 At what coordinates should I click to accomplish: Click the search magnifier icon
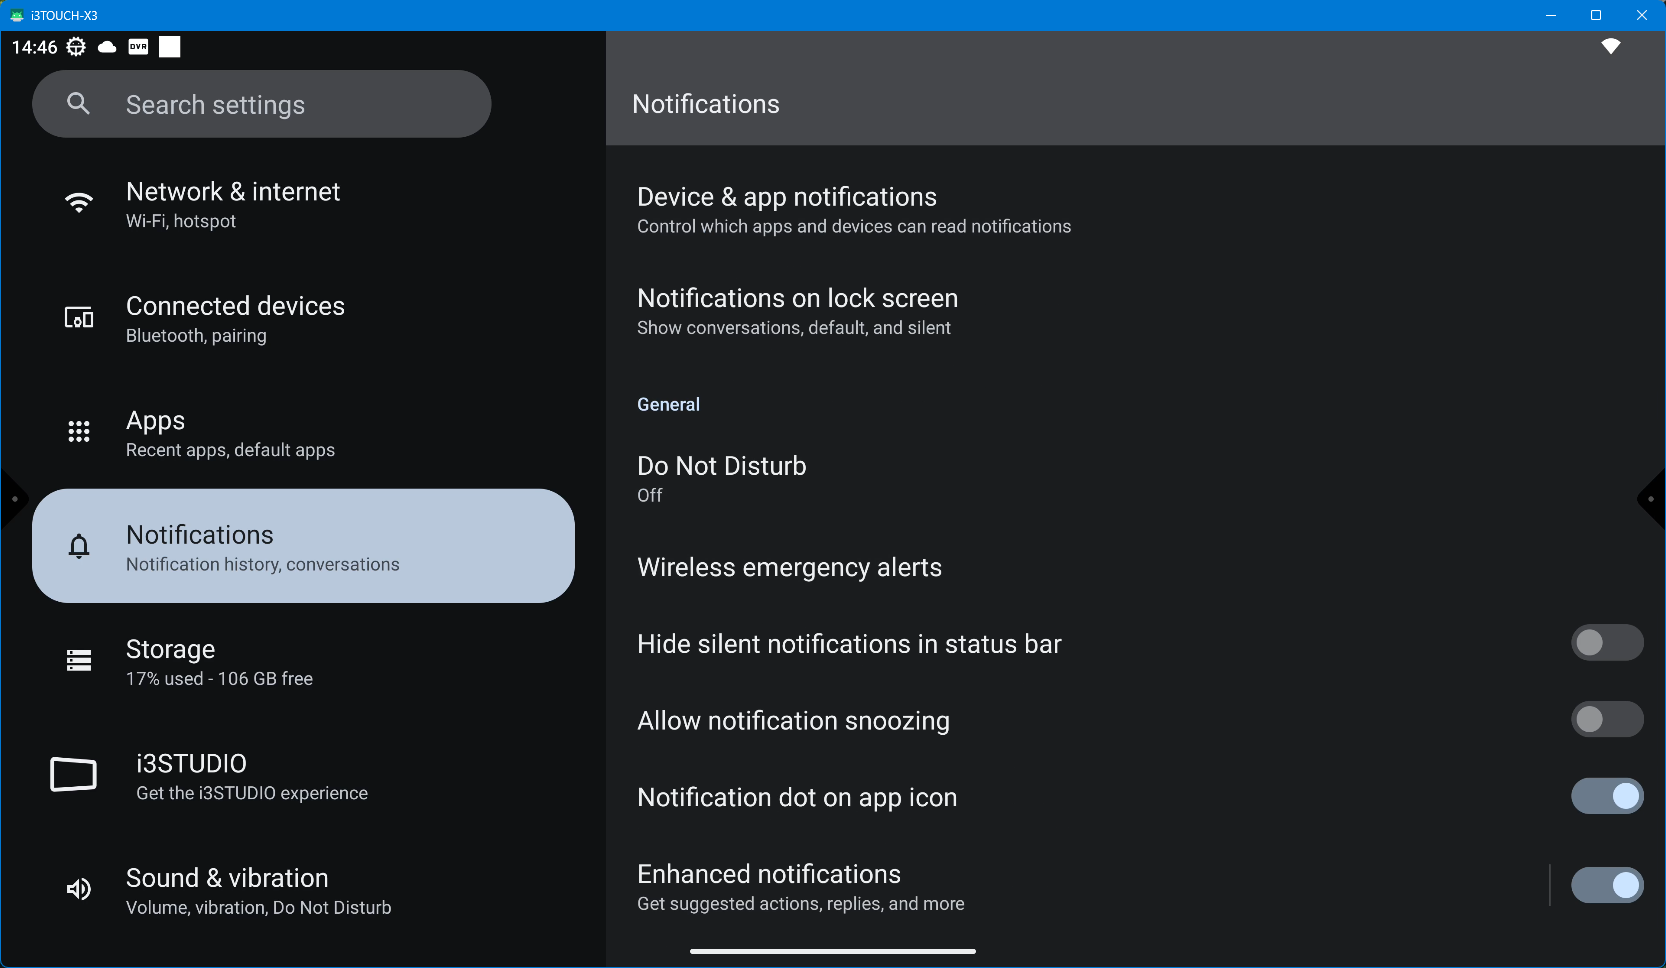click(x=79, y=104)
